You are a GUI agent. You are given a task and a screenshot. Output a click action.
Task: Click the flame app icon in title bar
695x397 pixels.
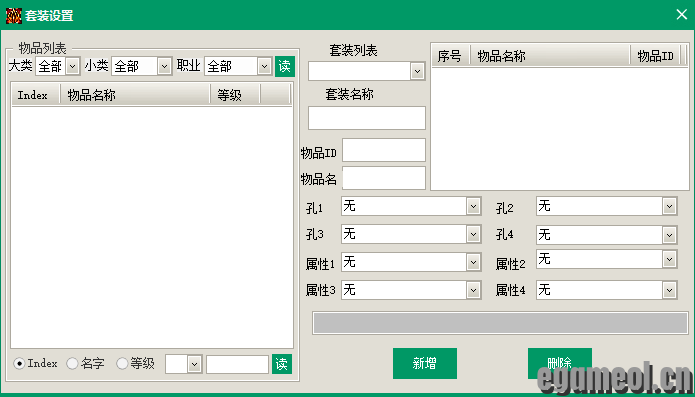(x=14, y=16)
